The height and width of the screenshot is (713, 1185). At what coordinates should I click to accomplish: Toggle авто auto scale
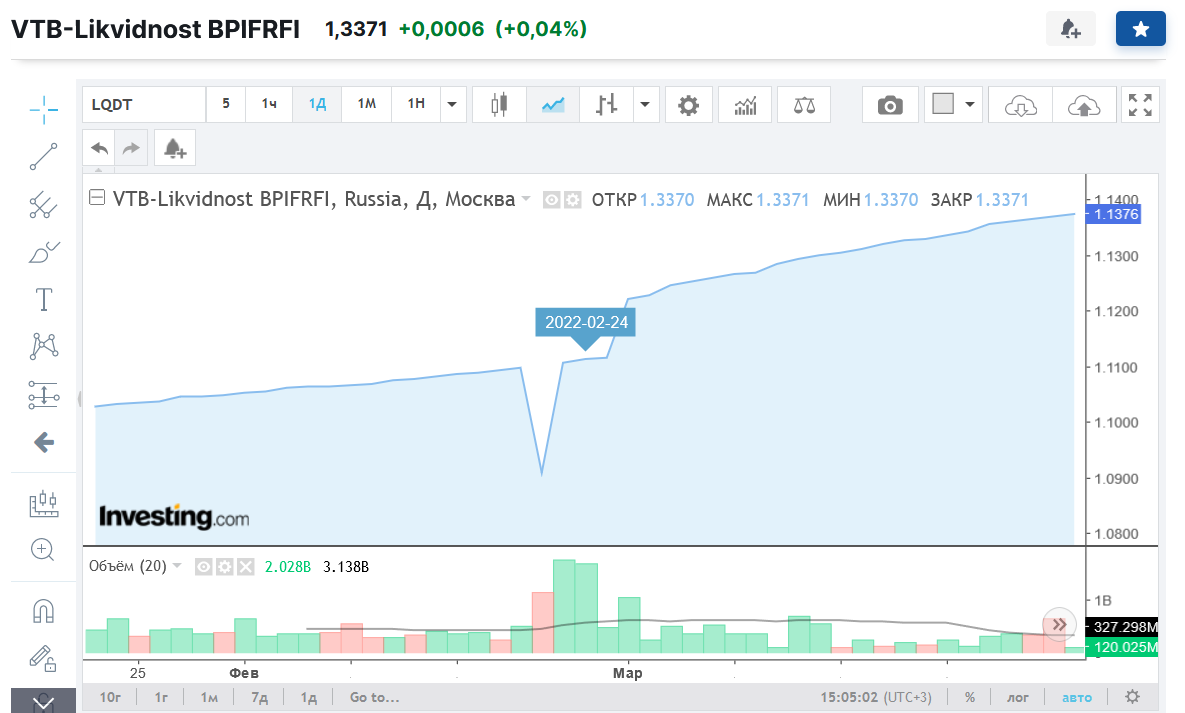[1077, 697]
